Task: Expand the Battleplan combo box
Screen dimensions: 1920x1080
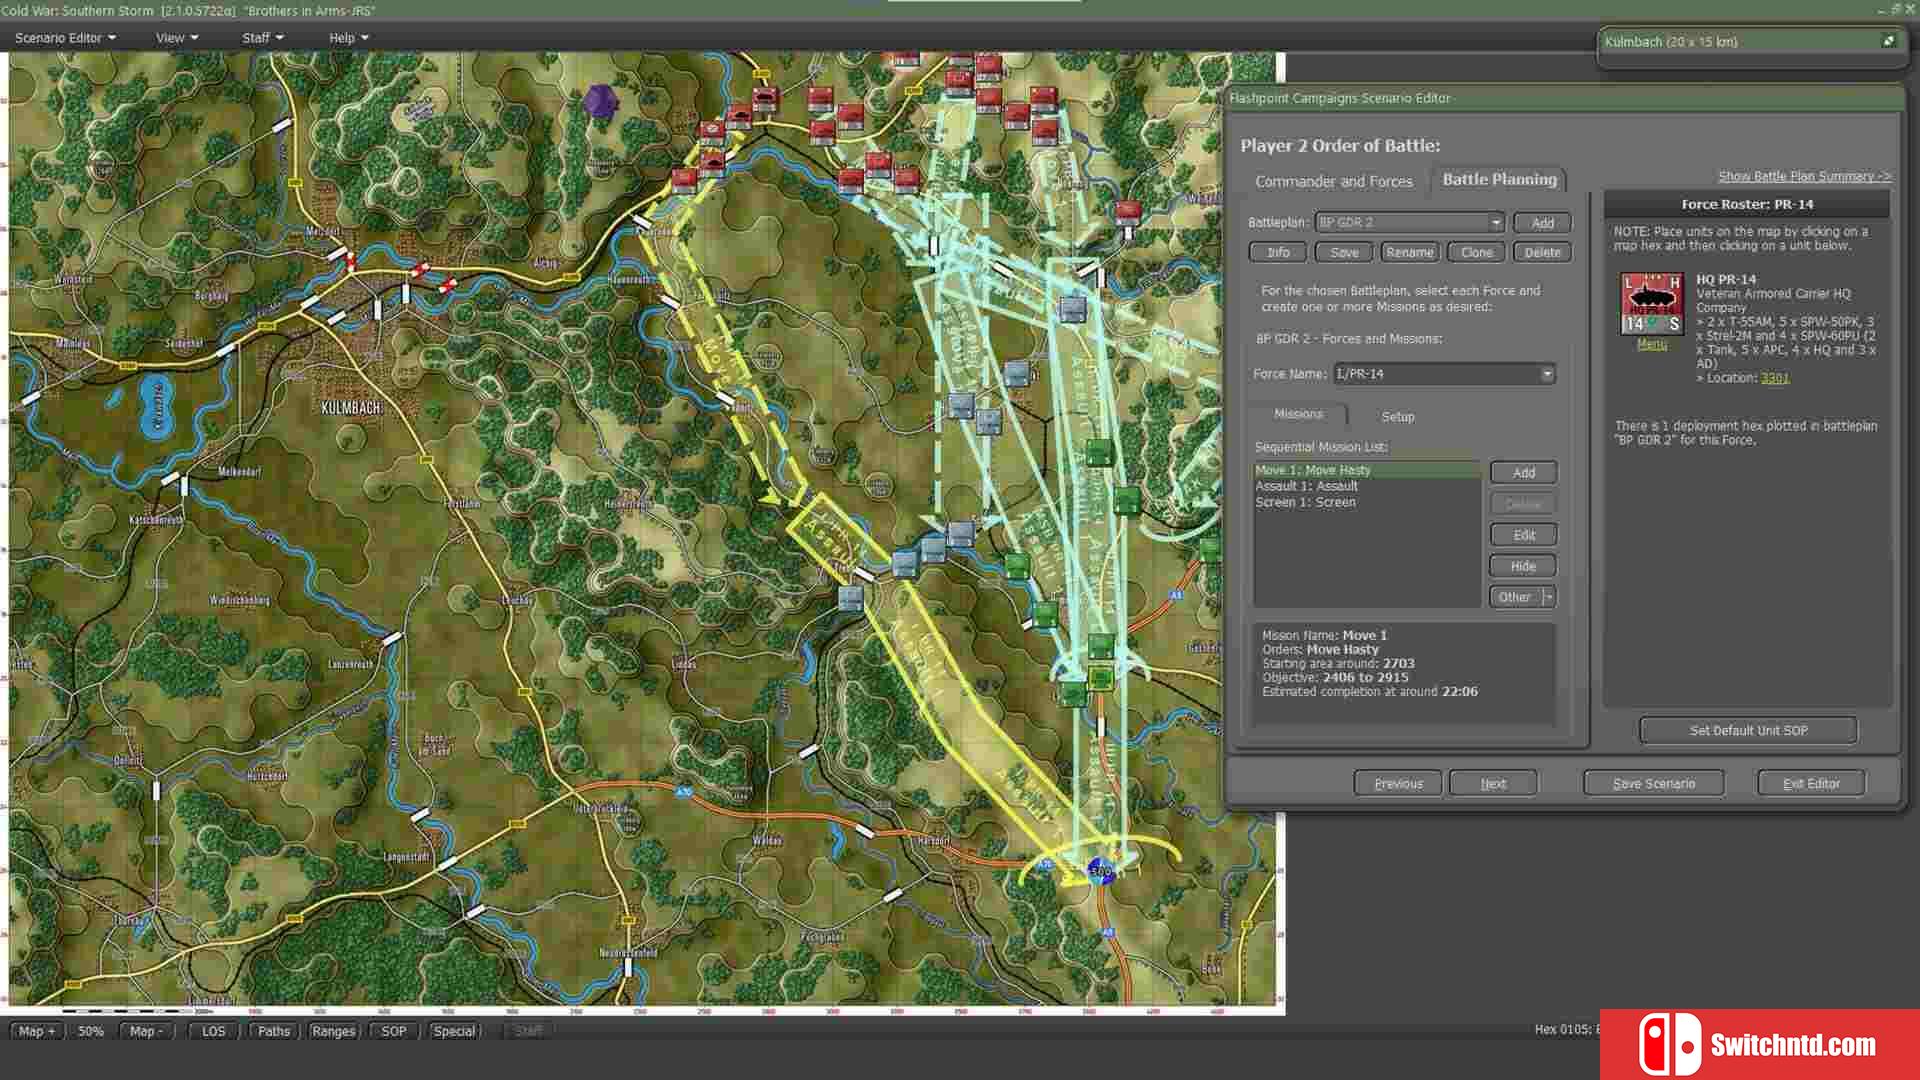Action: [1496, 222]
